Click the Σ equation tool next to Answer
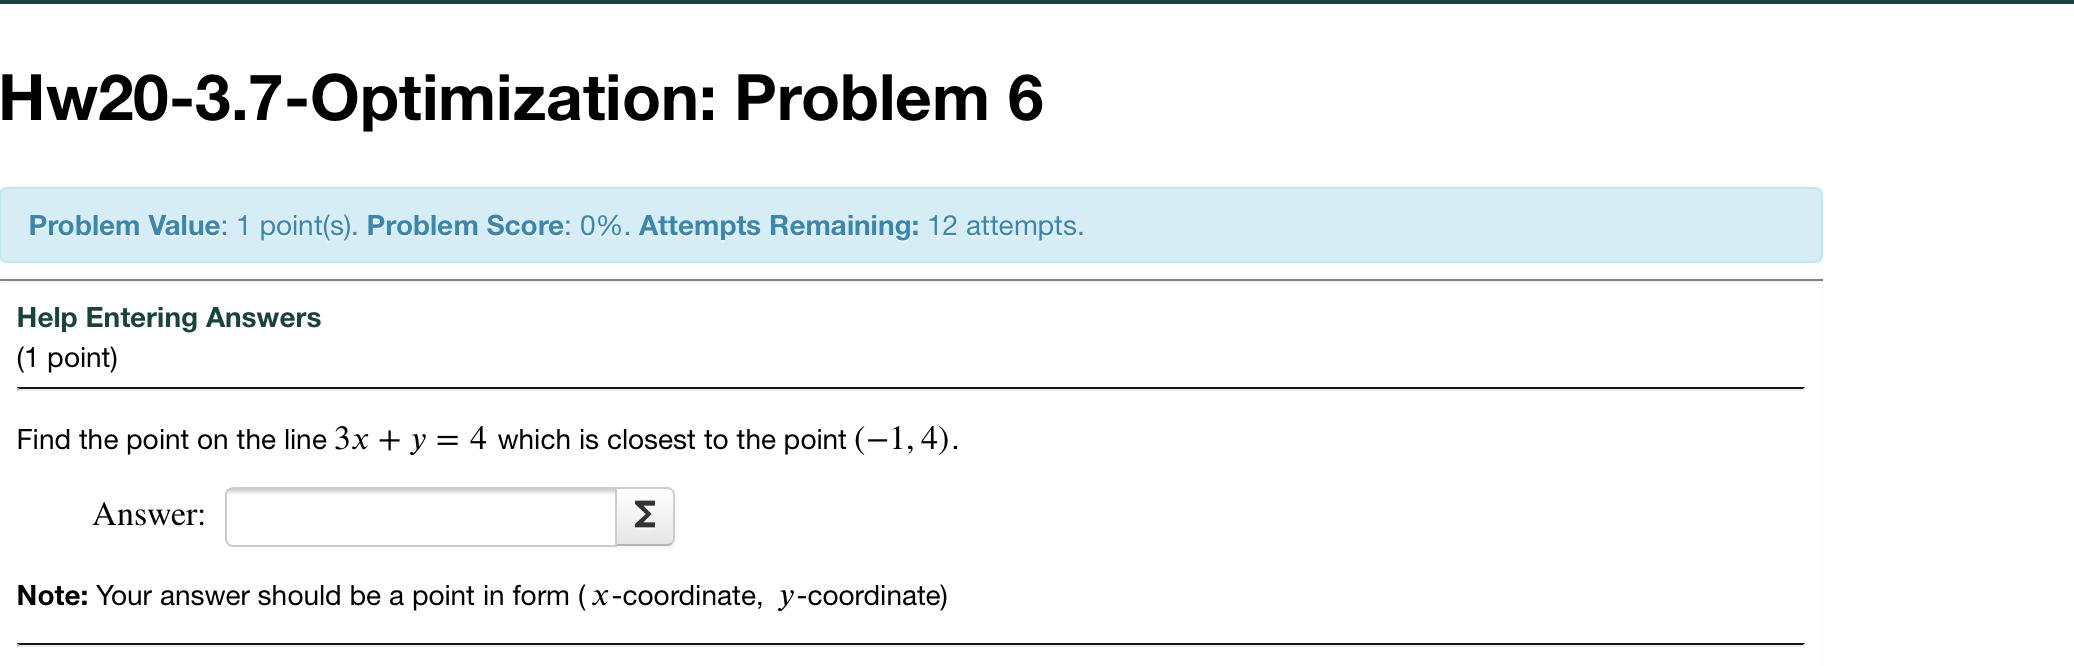 tap(645, 515)
